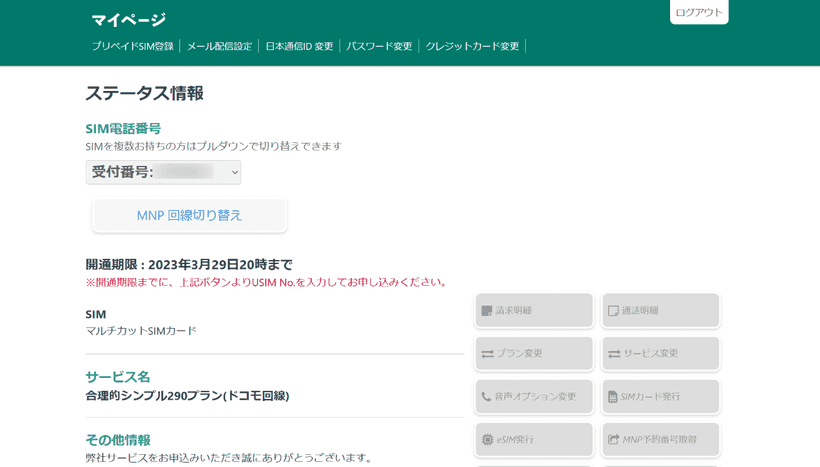Click the eSIM発行 button

pyautogui.click(x=534, y=439)
